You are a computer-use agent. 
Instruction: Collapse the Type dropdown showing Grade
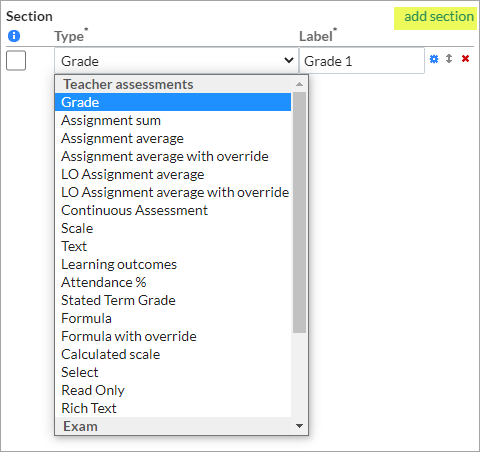coord(176,61)
